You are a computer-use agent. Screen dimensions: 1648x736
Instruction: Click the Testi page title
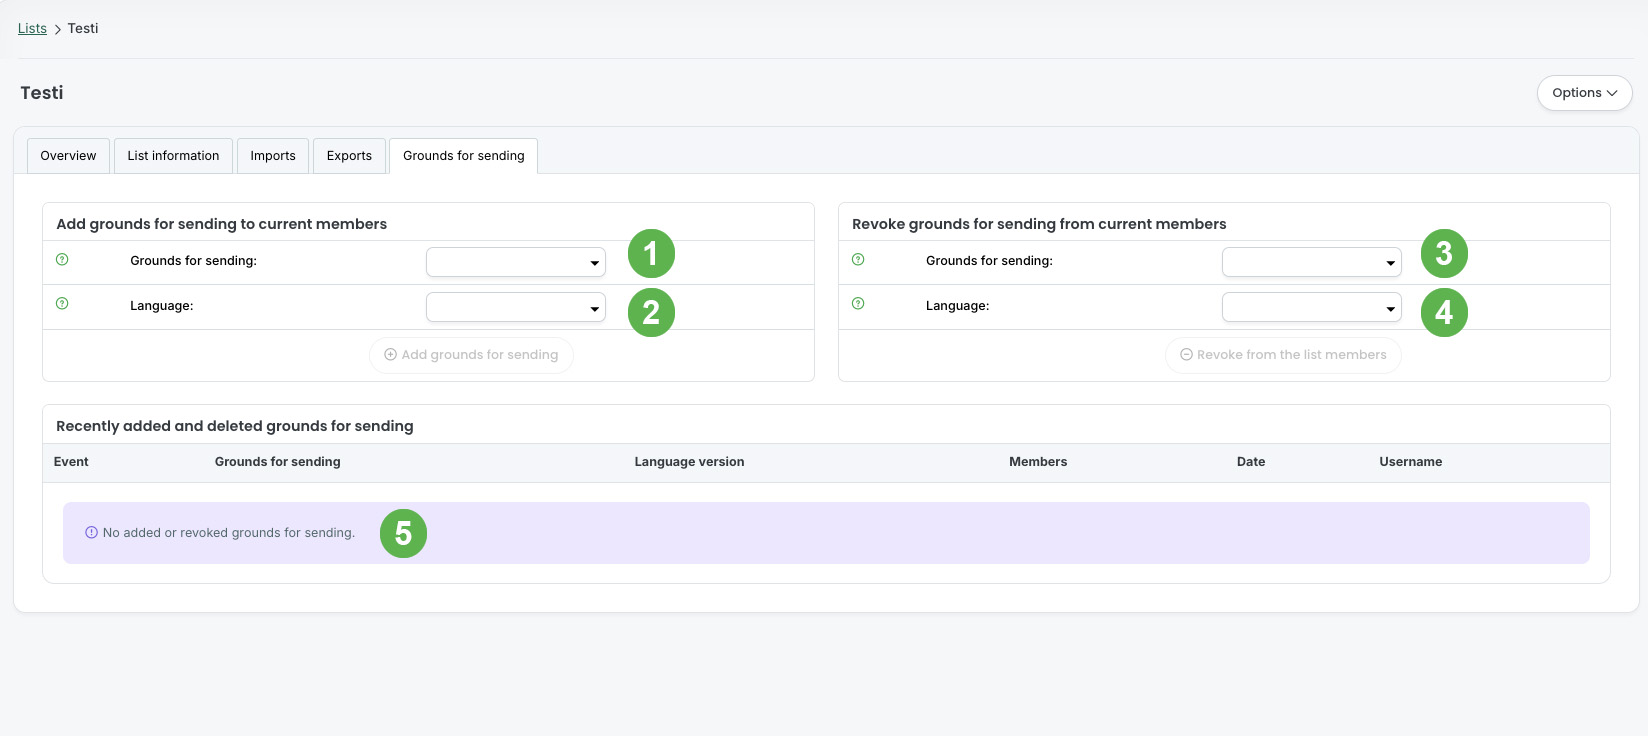[42, 93]
